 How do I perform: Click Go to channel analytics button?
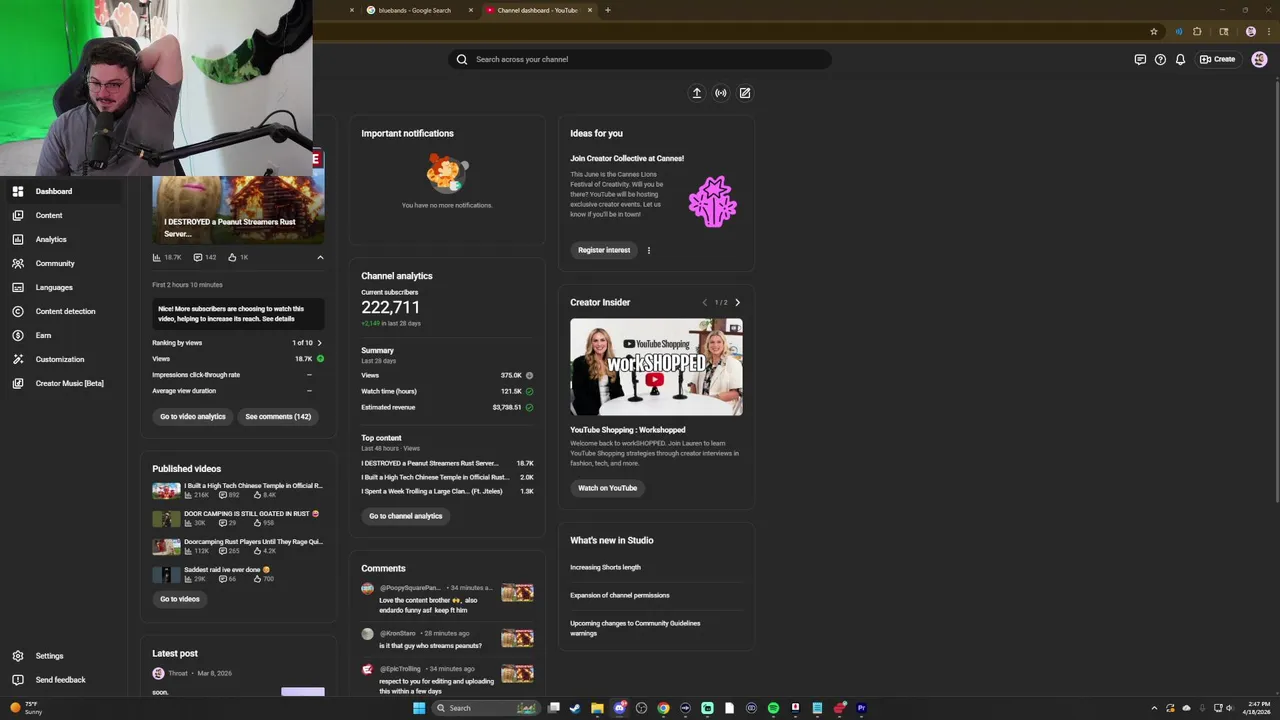[x=405, y=516]
